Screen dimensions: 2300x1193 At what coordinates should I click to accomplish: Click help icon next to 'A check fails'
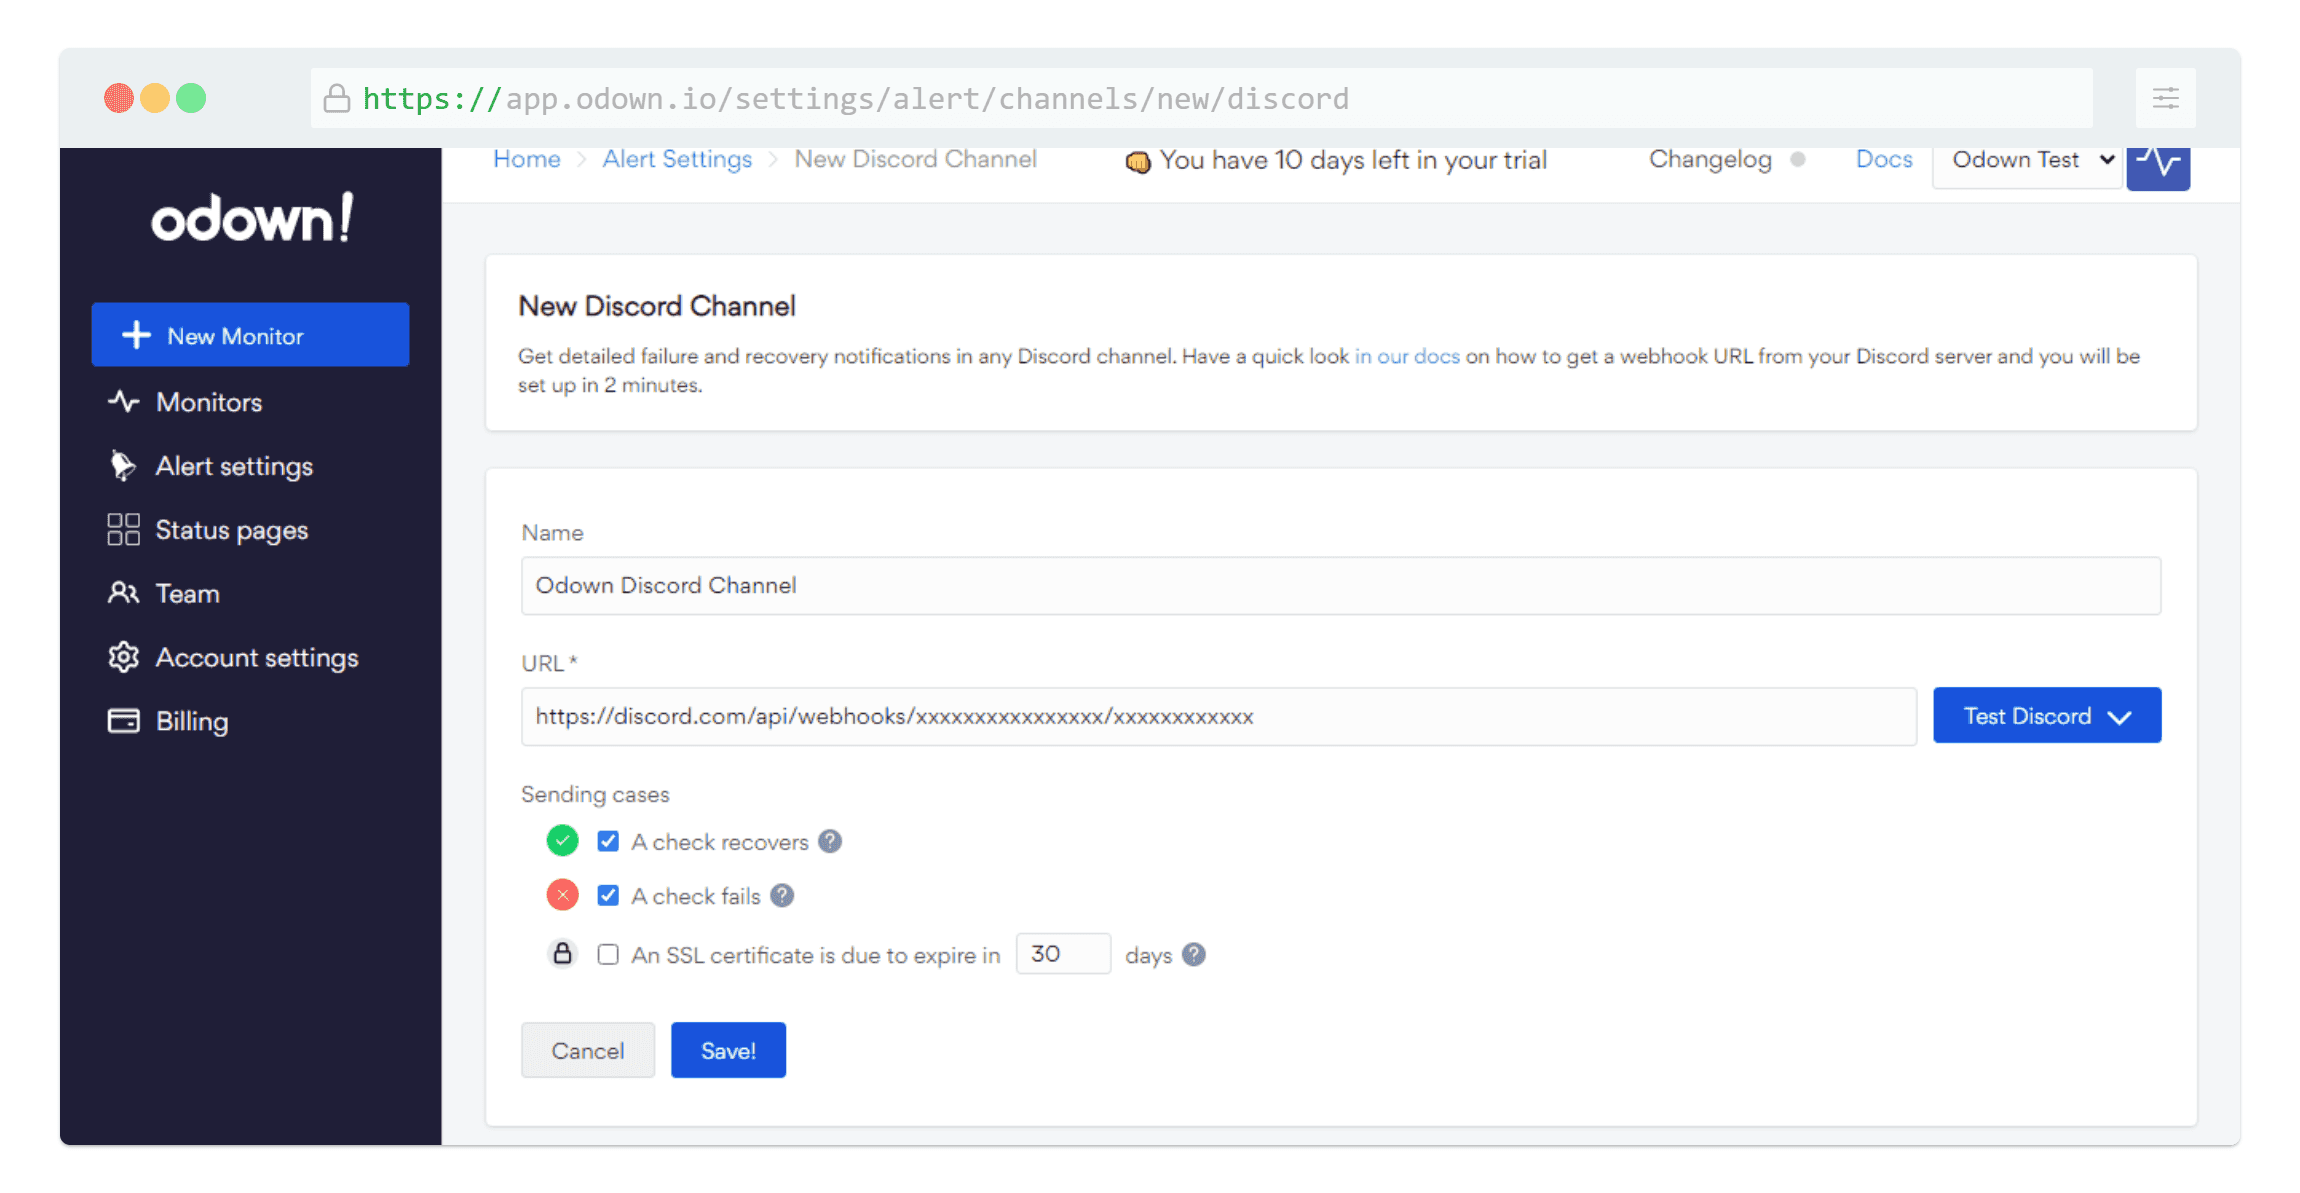coord(782,895)
